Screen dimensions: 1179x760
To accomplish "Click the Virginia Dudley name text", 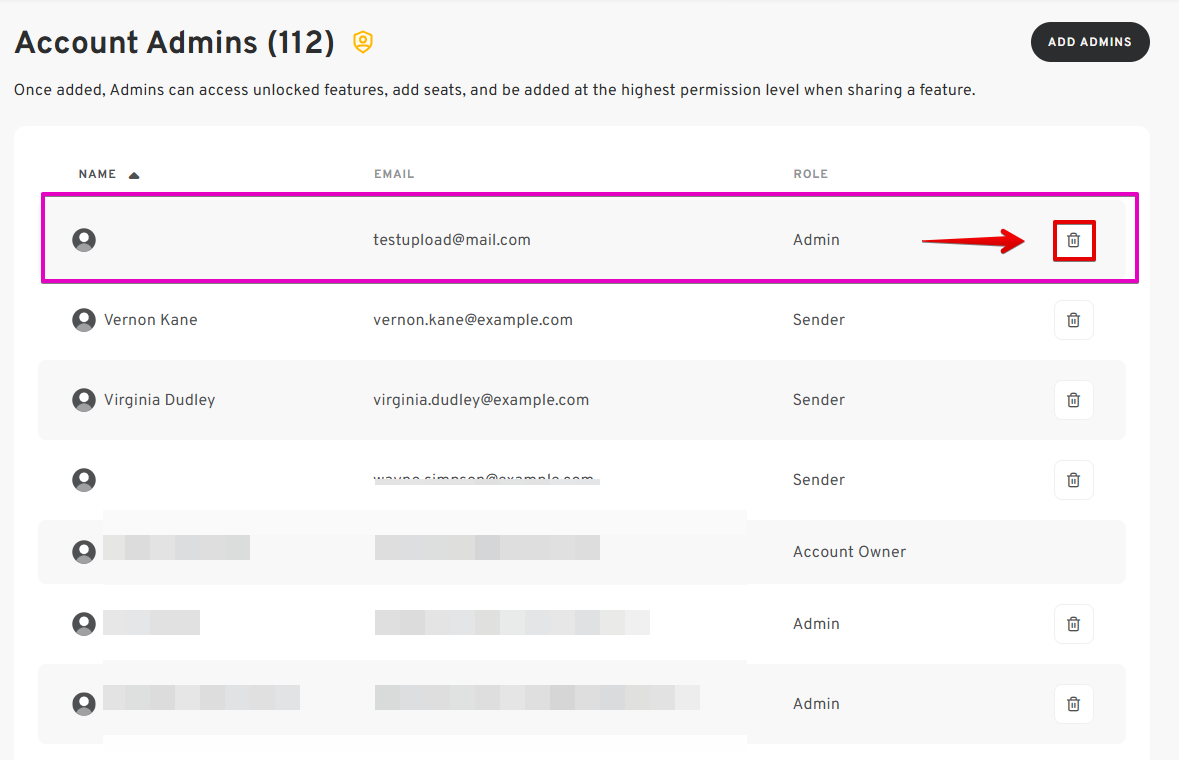I will 159,400.
